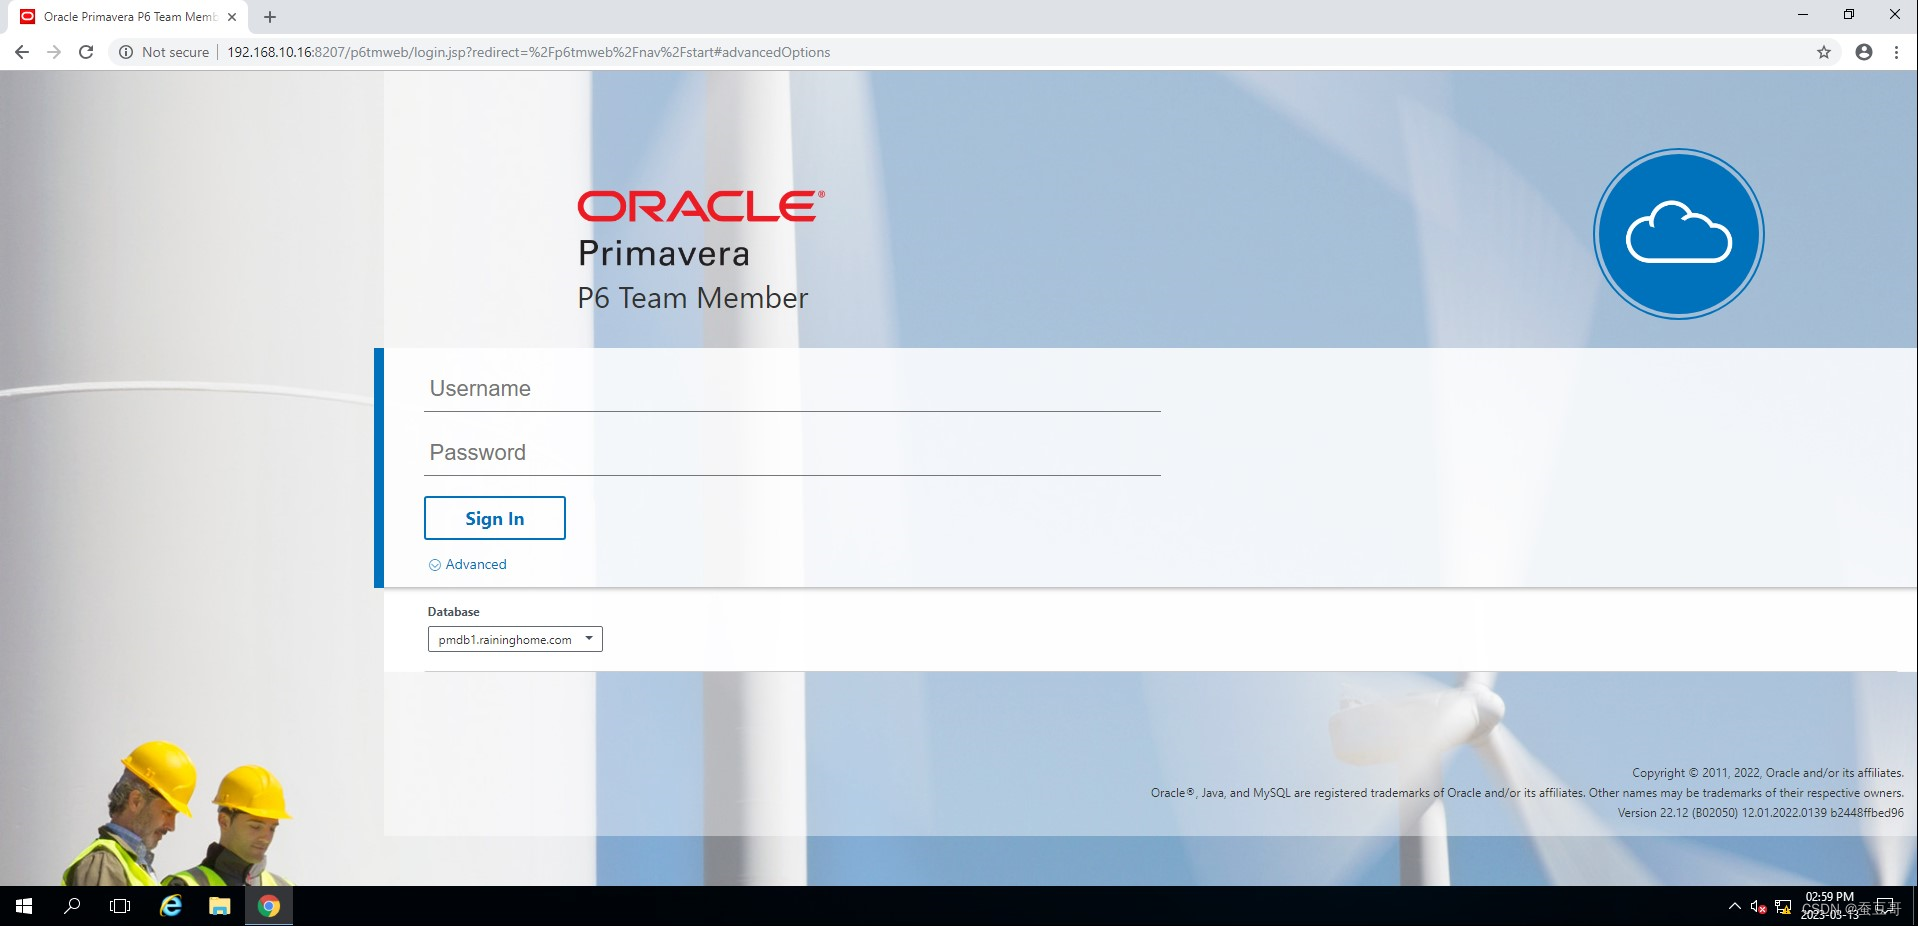The width and height of the screenshot is (1918, 926).
Task: Open a new browser tab
Action: [268, 16]
